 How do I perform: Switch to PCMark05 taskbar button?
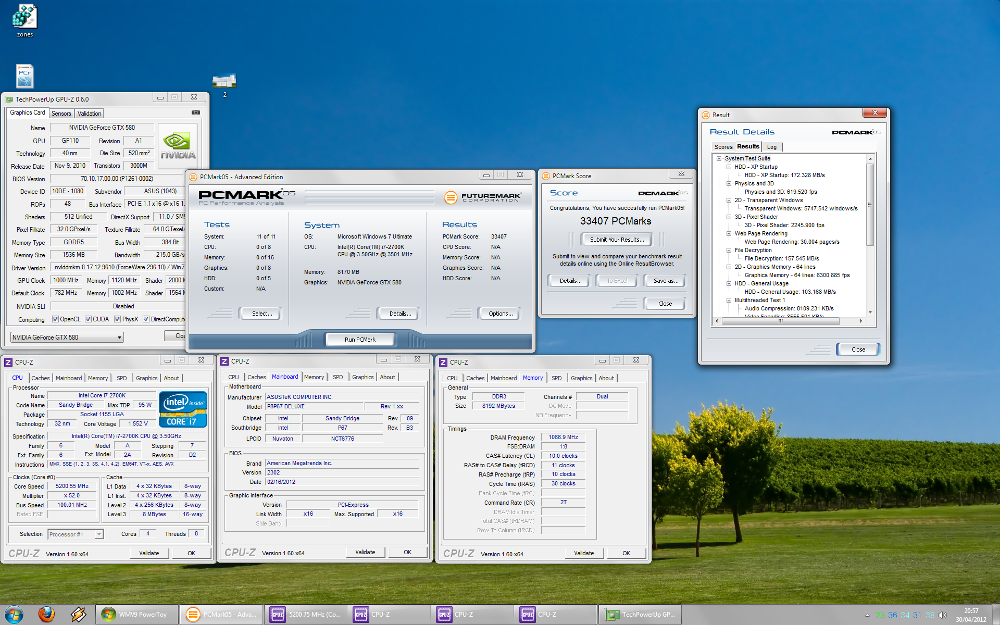[220, 614]
